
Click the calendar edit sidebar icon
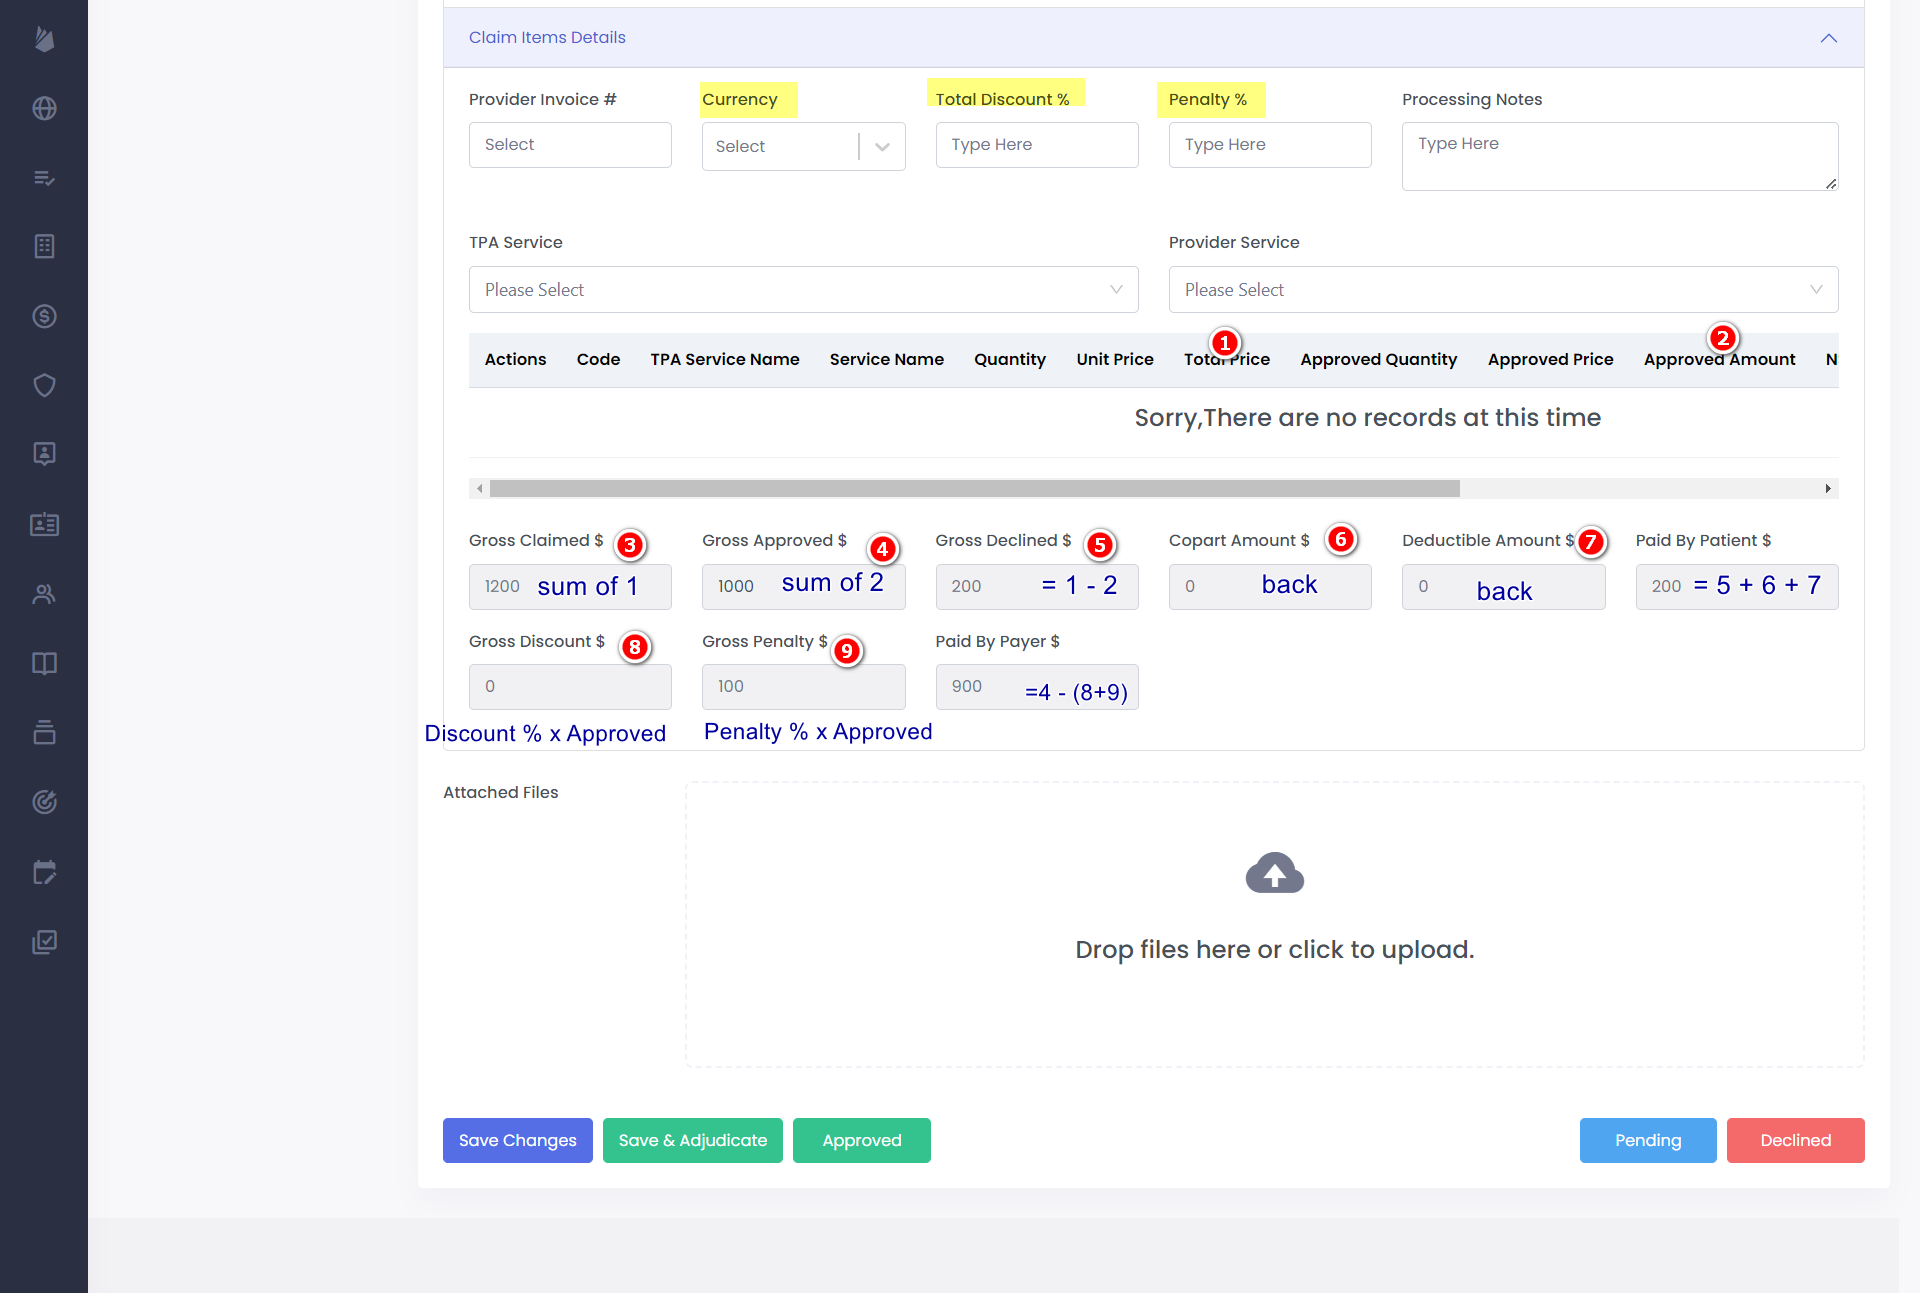point(44,872)
